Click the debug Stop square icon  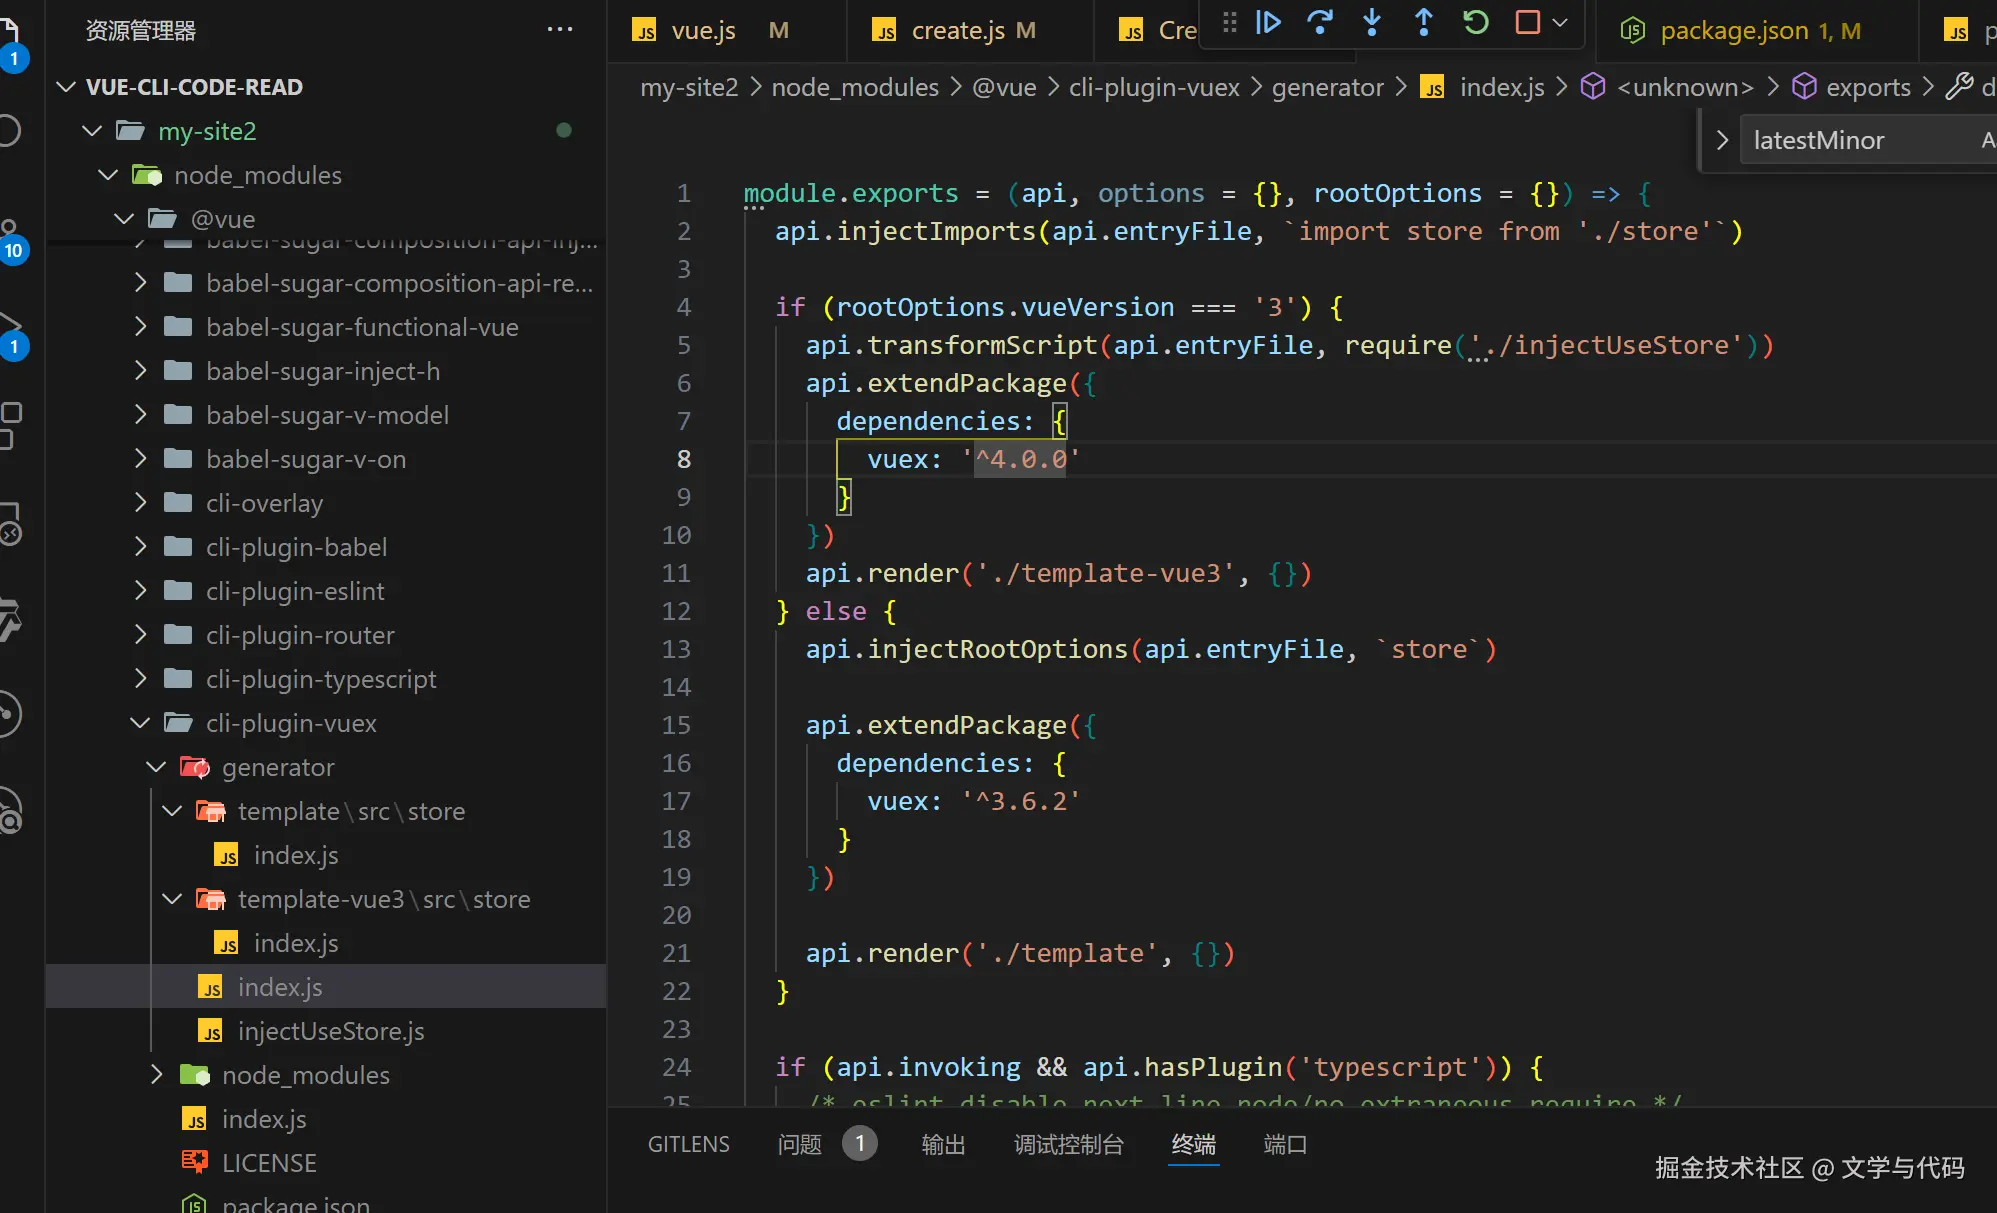point(1527,23)
